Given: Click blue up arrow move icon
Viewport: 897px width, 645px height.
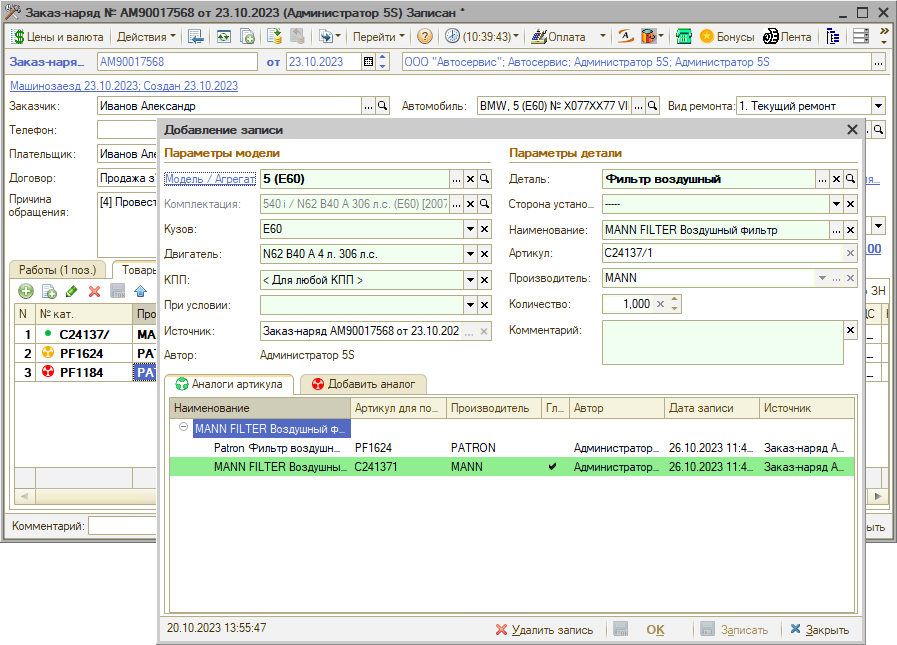Looking at the screenshot, I should point(141,291).
